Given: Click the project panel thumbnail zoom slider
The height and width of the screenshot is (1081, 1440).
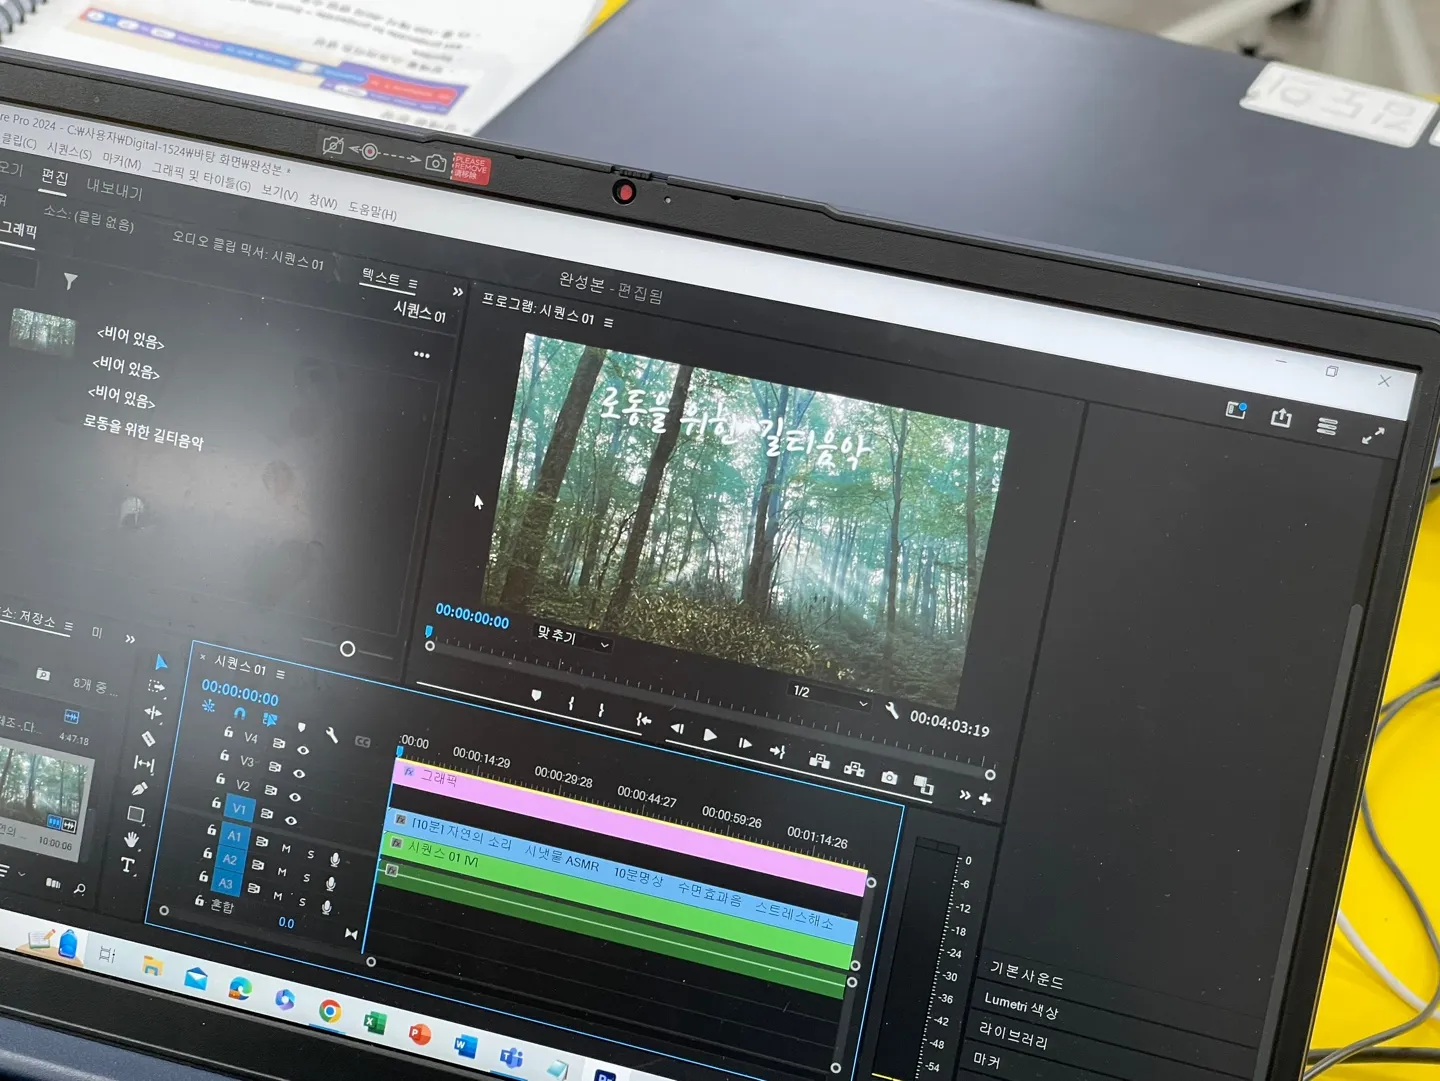Looking at the screenshot, I should pos(347,649).
